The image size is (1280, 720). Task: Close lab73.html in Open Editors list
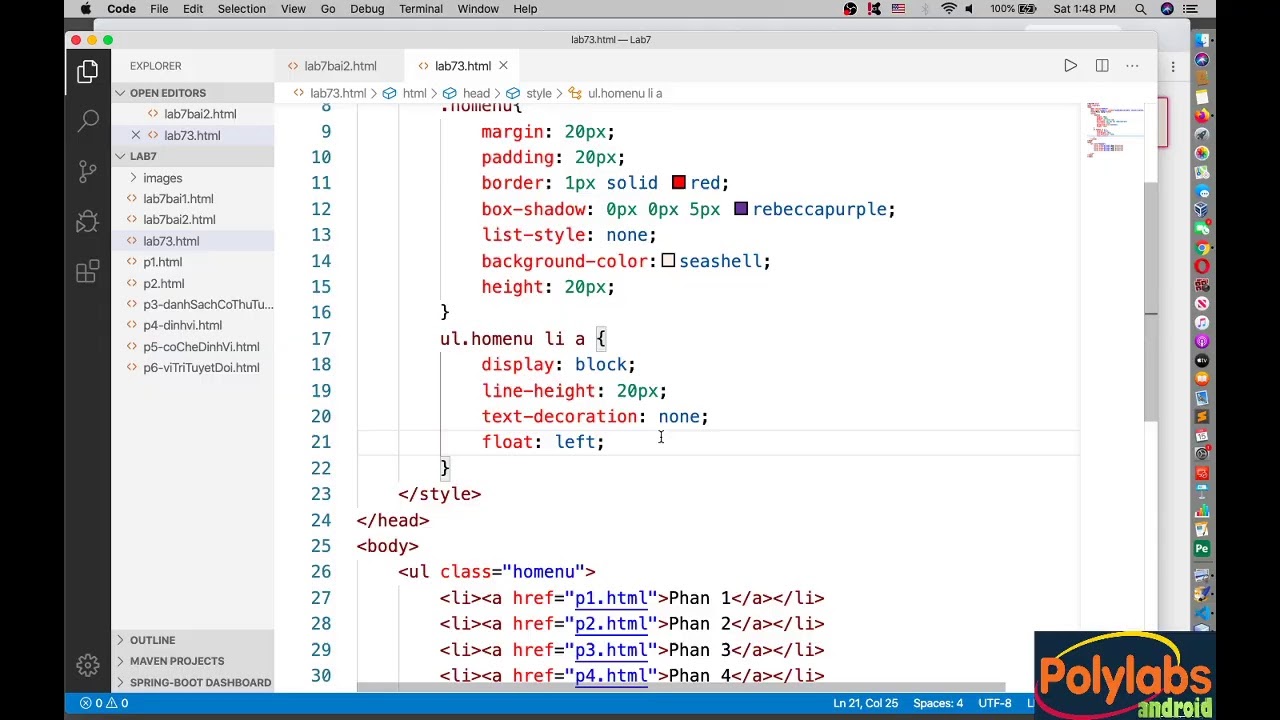point(136,135)
